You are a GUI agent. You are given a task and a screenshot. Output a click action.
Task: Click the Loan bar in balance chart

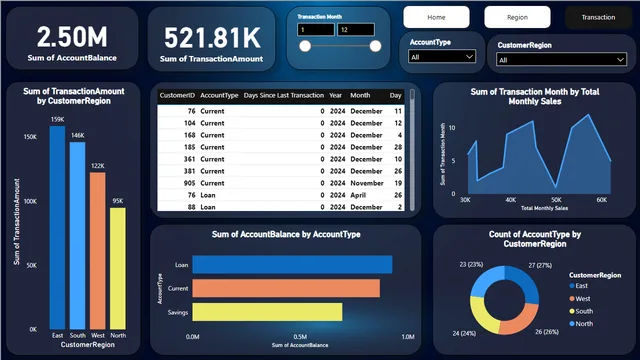pyautogui.click(x=292, y=264)
